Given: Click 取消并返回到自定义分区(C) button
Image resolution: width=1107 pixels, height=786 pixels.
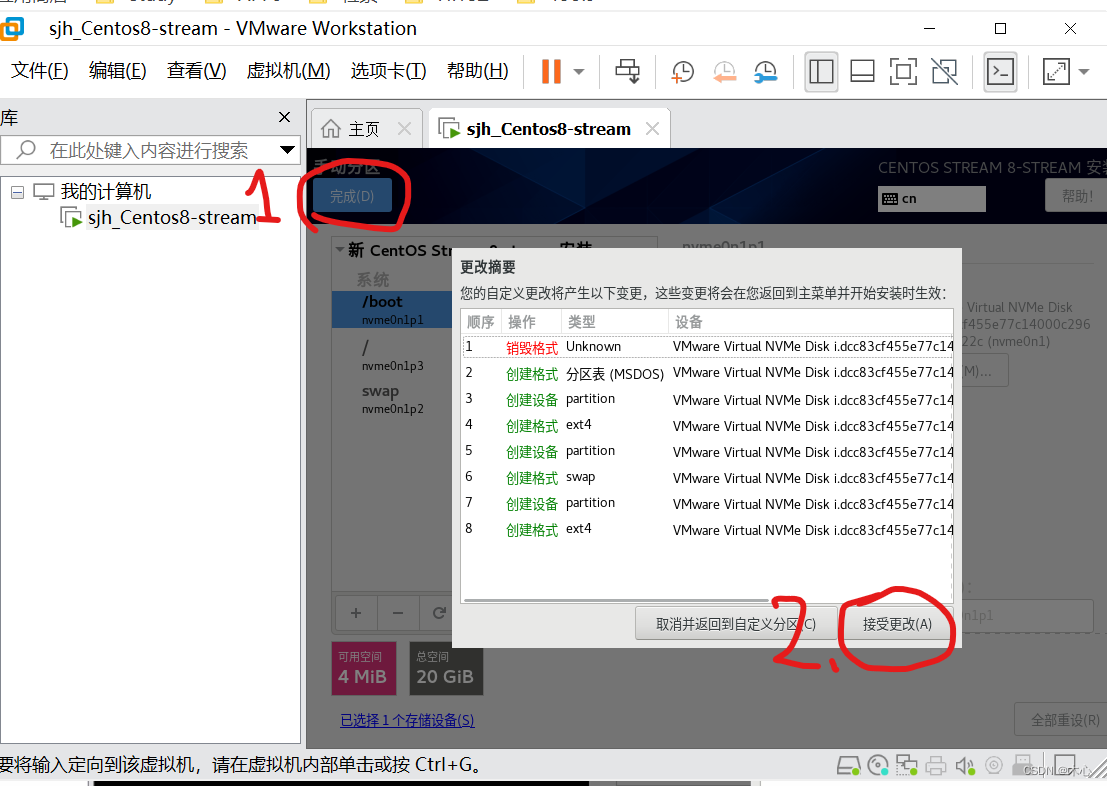Looking at the screenshot, I should pyautogui.click(x=736, y=624).
